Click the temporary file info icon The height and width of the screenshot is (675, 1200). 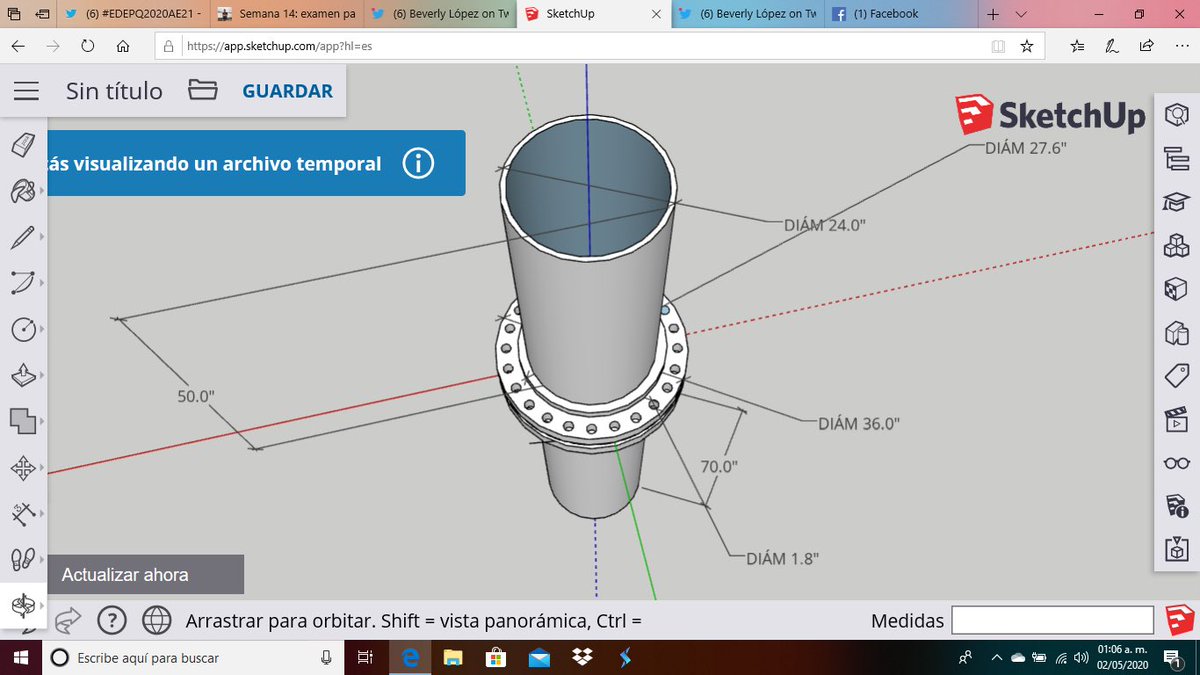[418, 163]
